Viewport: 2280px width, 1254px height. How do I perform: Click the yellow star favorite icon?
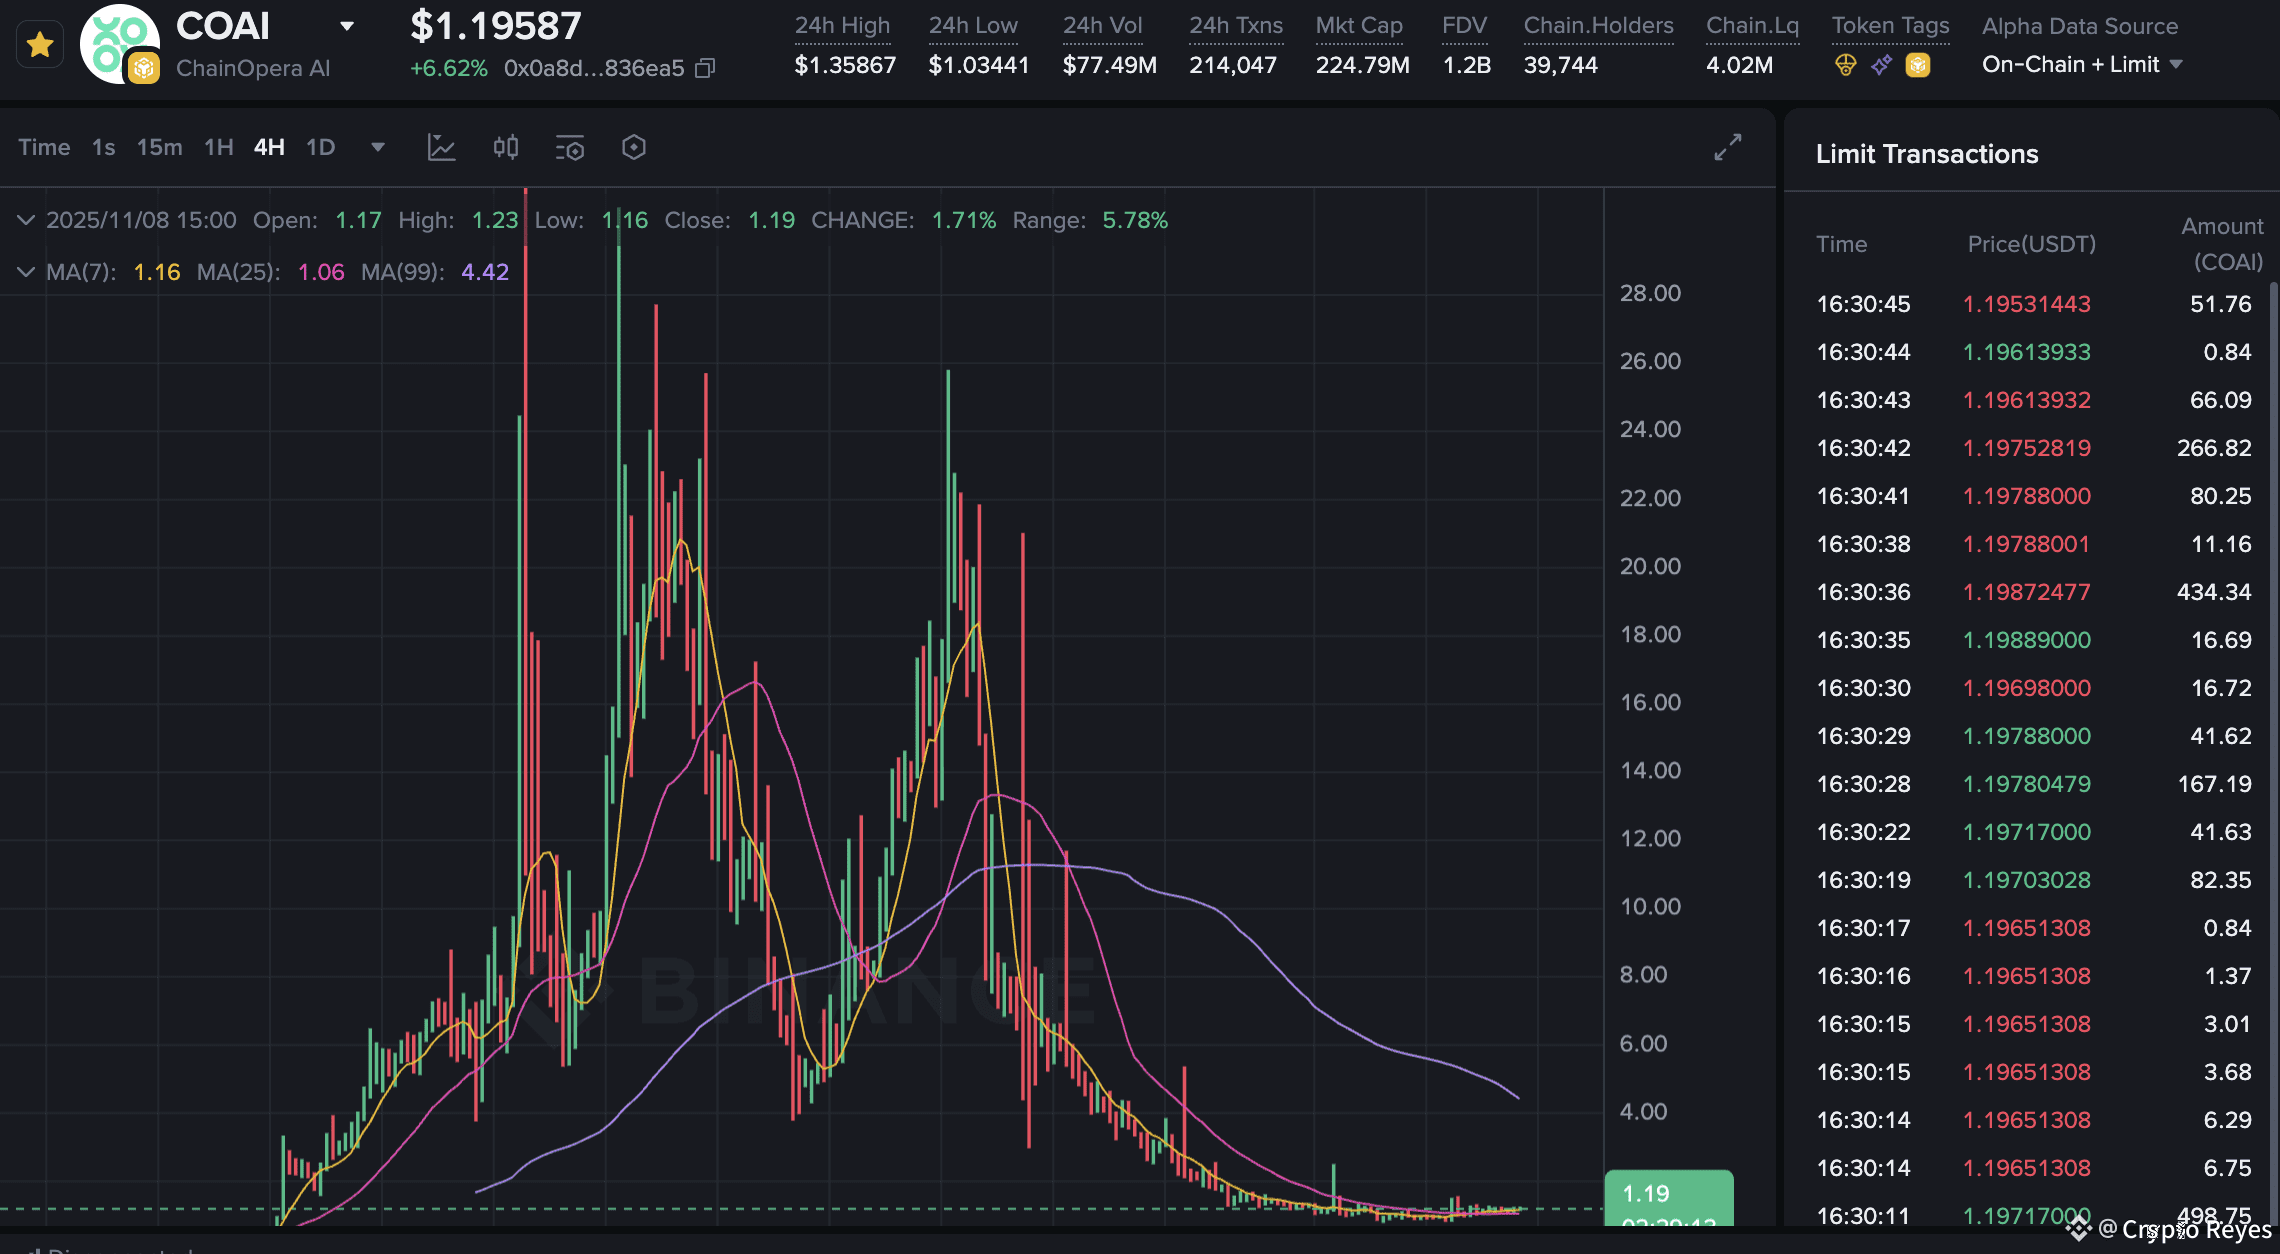[40, 45]
